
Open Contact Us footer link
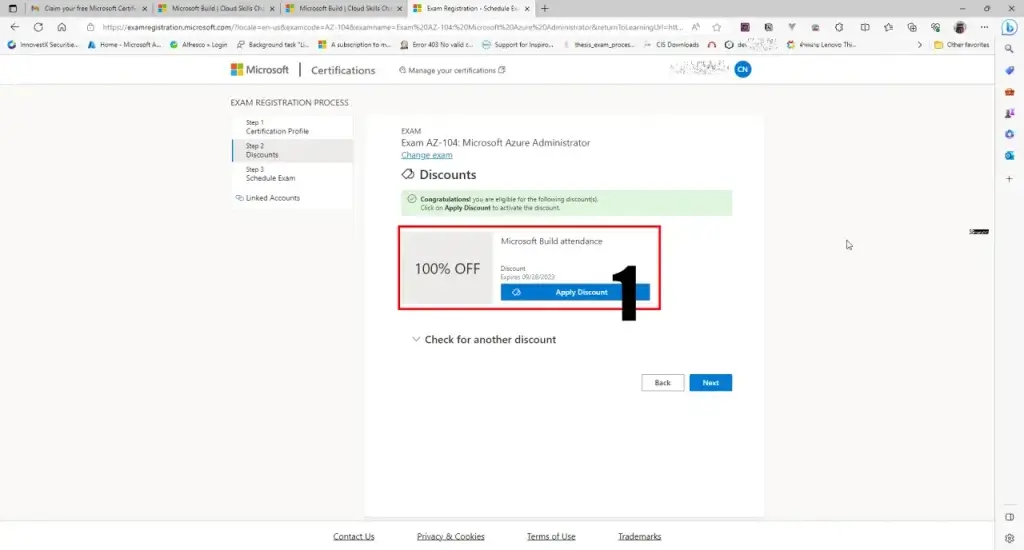(353, 536)
